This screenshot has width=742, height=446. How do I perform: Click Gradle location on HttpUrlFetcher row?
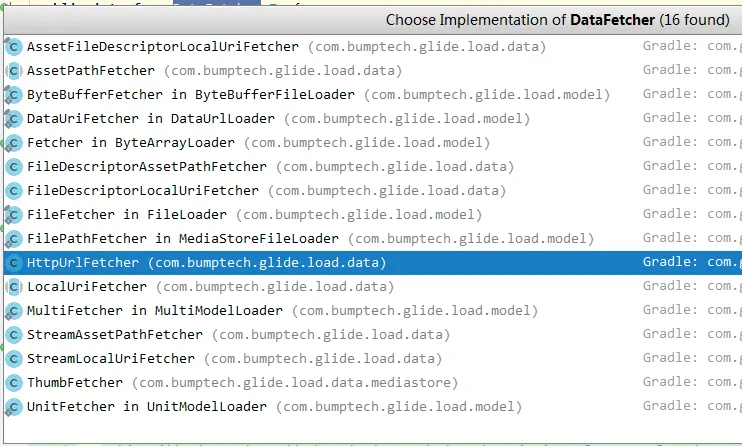pyautogui.click(x=692, y=262)
